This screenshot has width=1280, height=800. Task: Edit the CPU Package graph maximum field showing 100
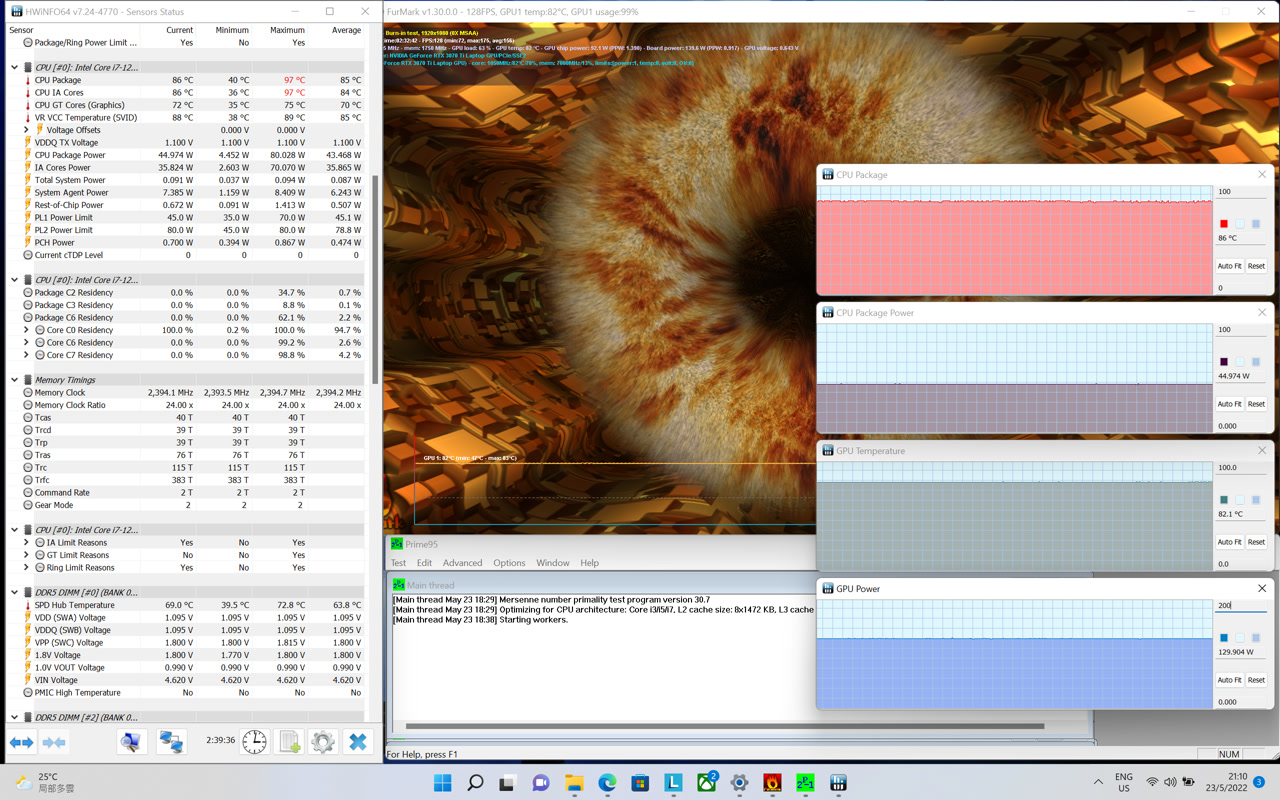(1241, 191)
